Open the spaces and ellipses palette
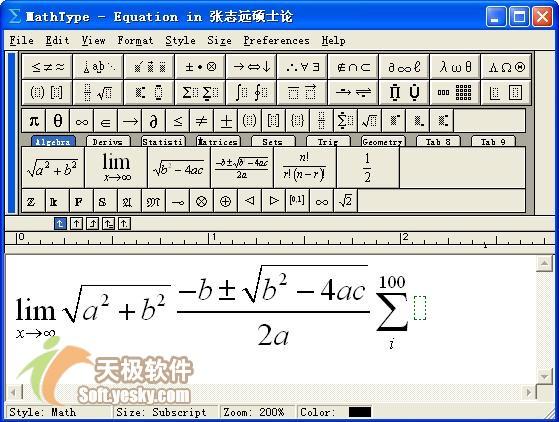 pyautogui.click(x=98, y=67)
